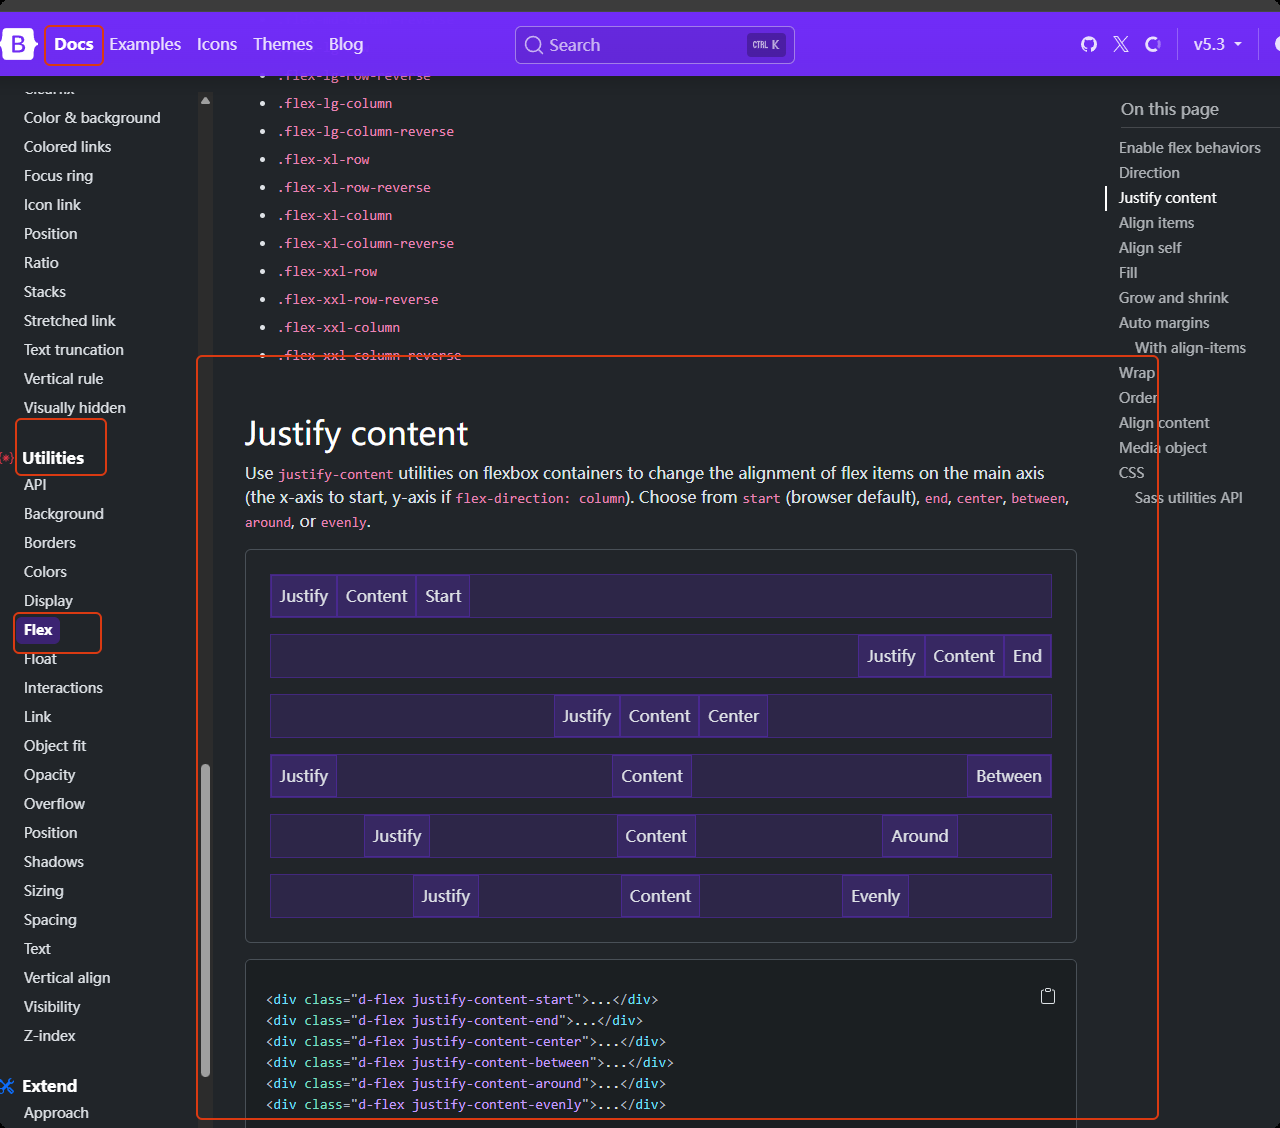Viewport: 1280px width, 1128px height.
Task: Navigate to Ratio in the sidebar
Action: pos(41,263)
